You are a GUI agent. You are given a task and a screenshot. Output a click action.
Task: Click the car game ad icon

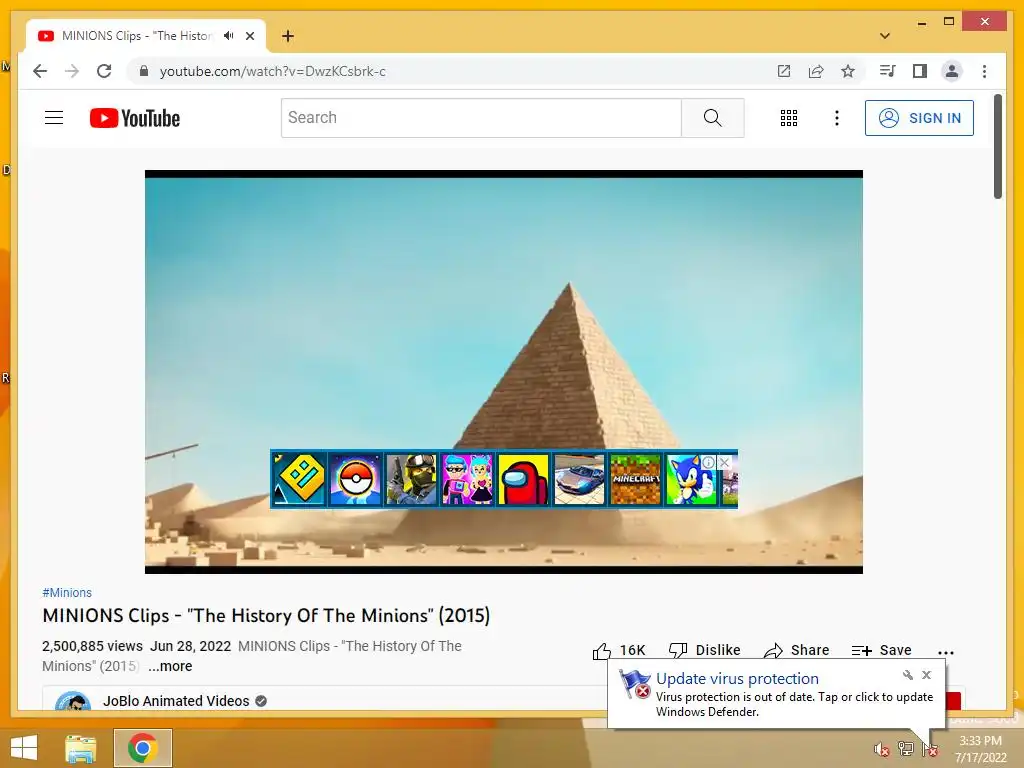[580, 479]
